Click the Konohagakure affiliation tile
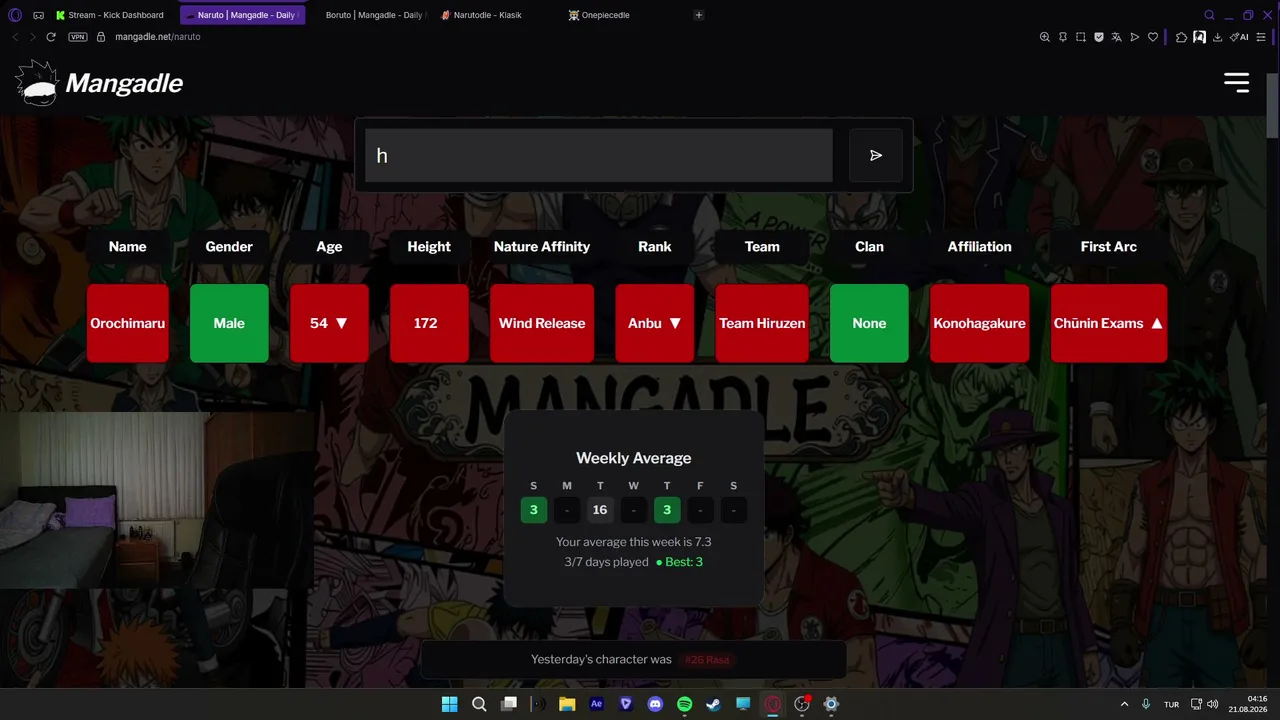 [979, 323]
